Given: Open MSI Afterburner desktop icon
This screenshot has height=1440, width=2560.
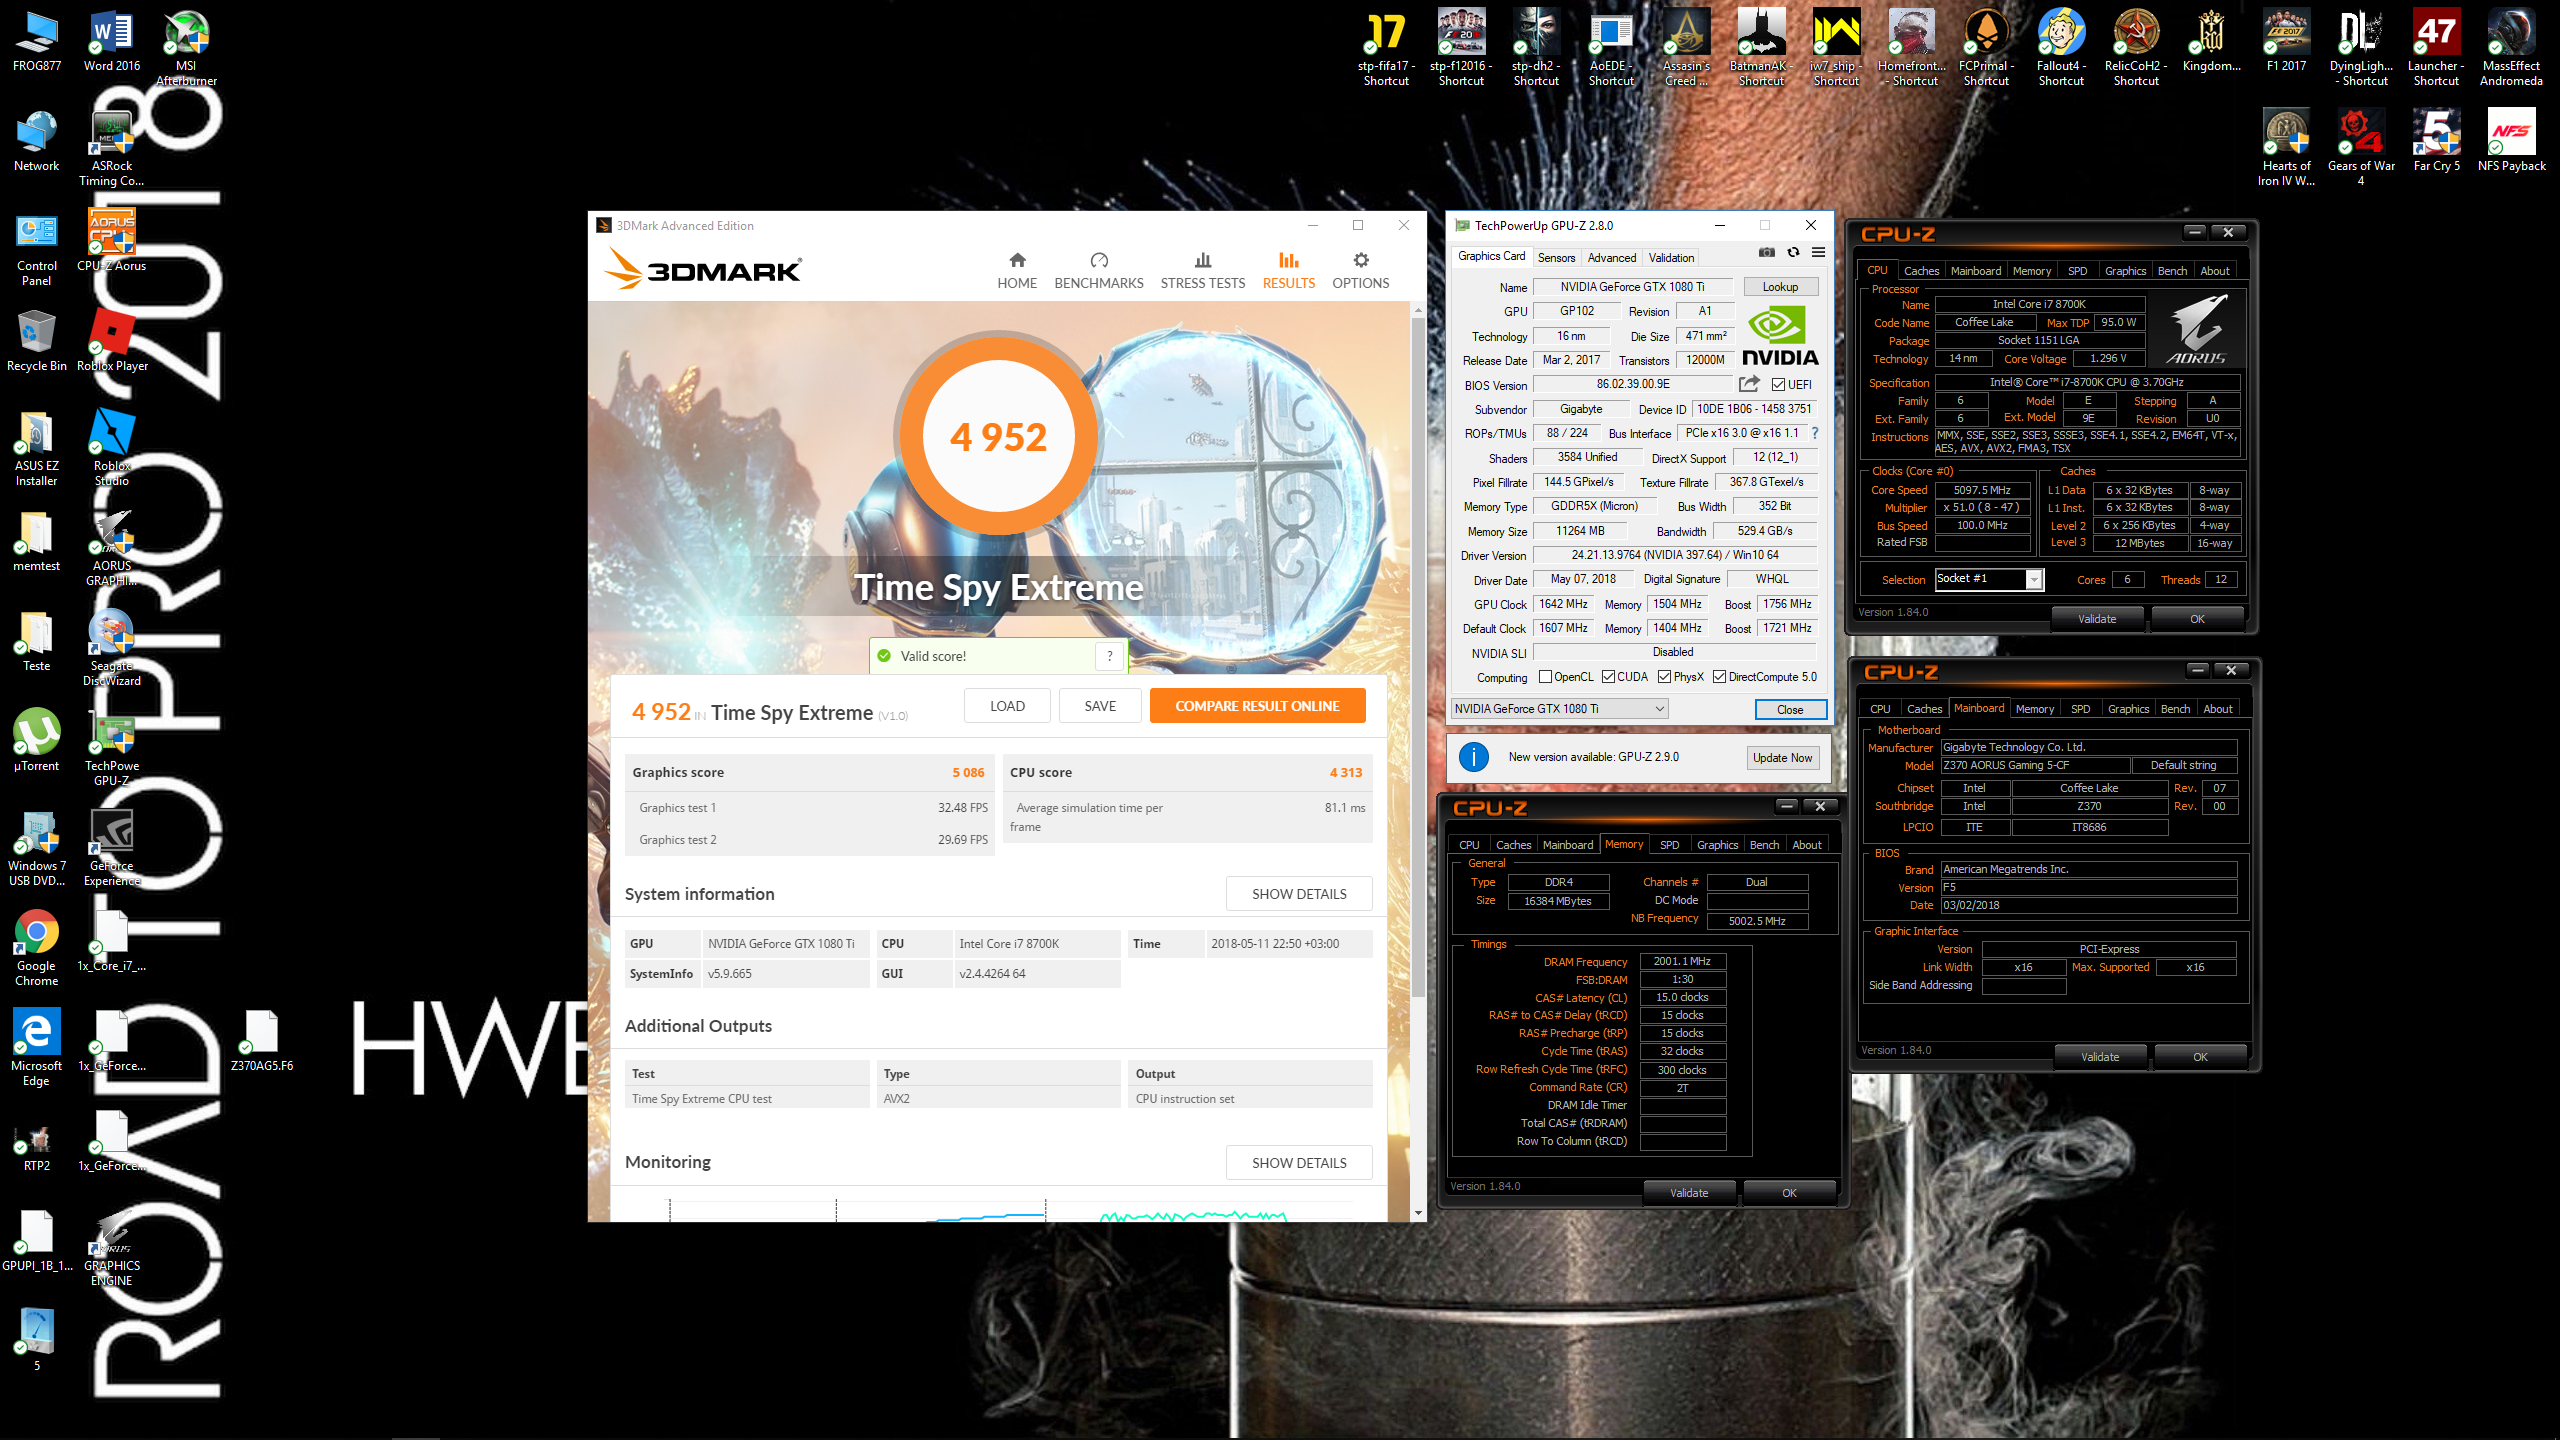Looking at the screenshot, I should tap(186, 47).
